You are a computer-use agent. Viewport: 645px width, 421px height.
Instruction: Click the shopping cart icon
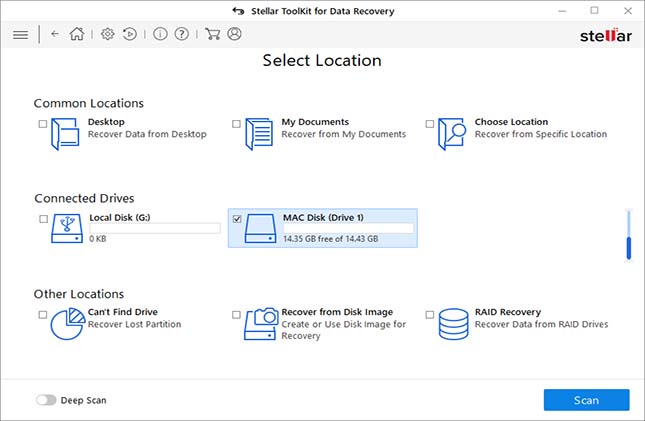[212, 34]
